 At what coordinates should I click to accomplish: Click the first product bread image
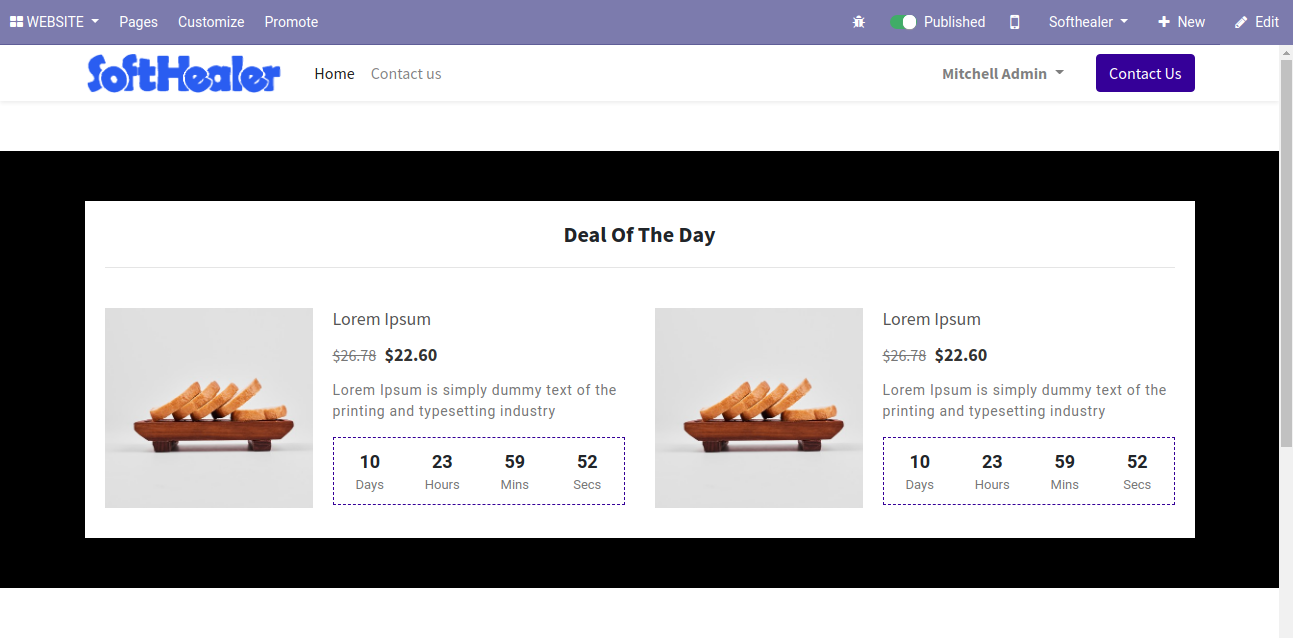(x=209, y=408)
